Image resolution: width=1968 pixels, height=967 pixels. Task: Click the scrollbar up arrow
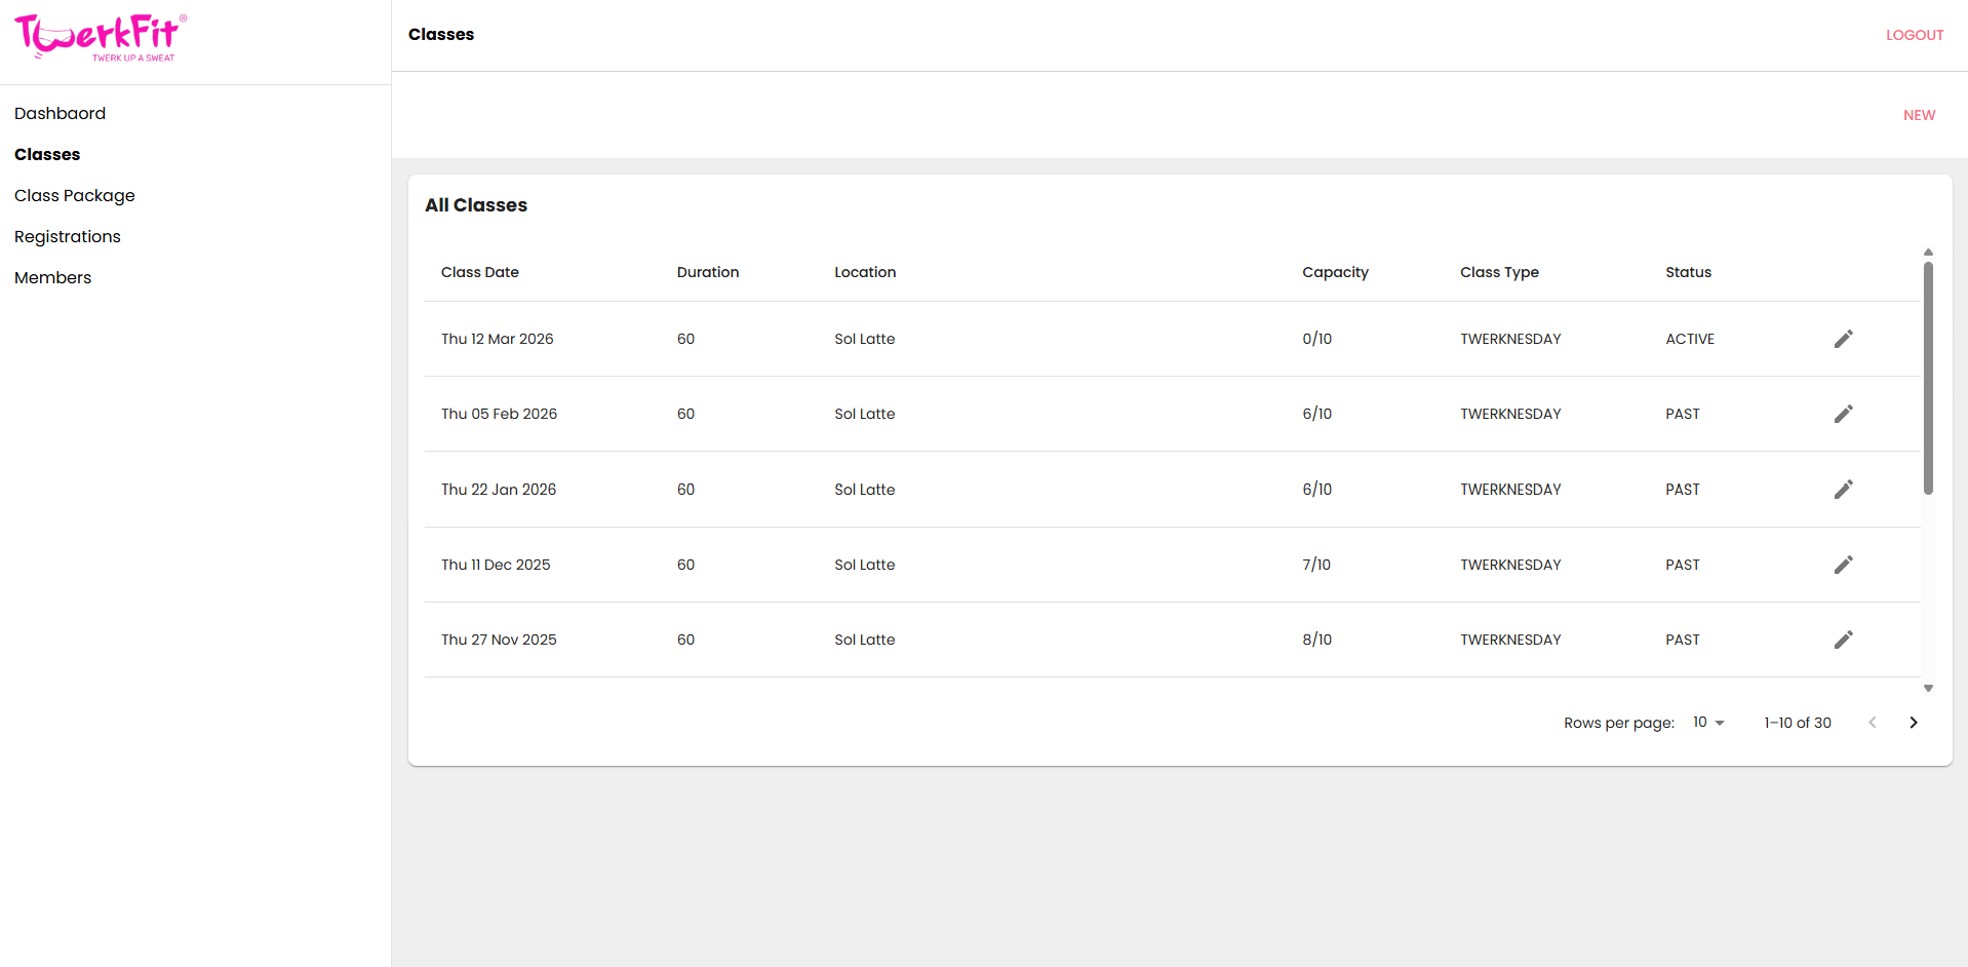1928,252
